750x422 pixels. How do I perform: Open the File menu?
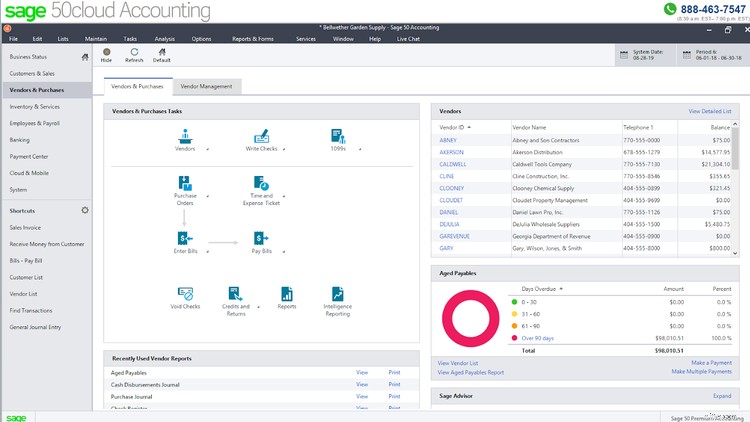[x=13, y=39]
